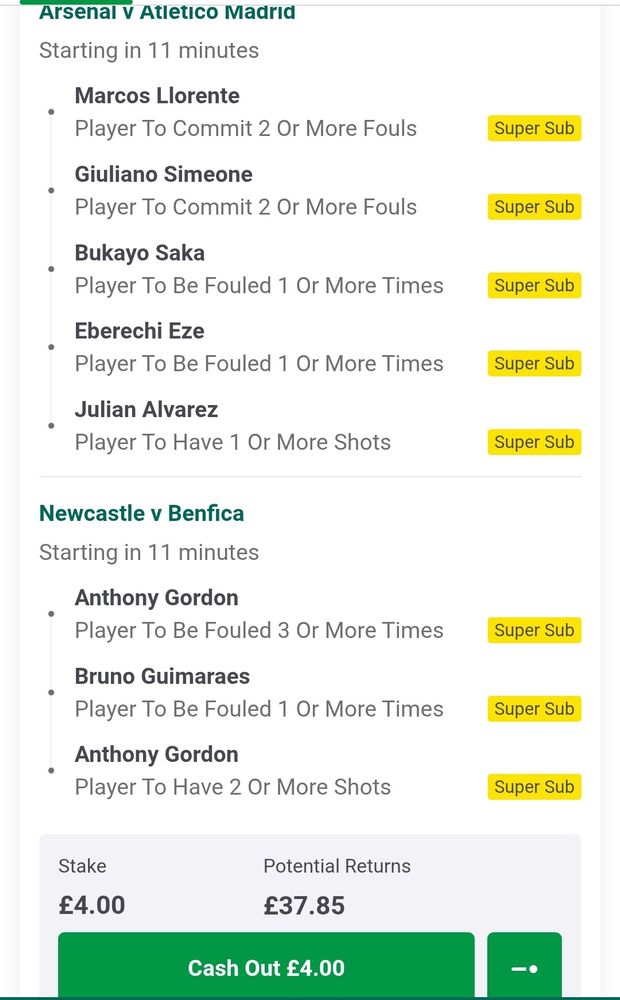620x1000 pixels.
Task: Select Marcos Llorente player name
Action: [157, 96]
